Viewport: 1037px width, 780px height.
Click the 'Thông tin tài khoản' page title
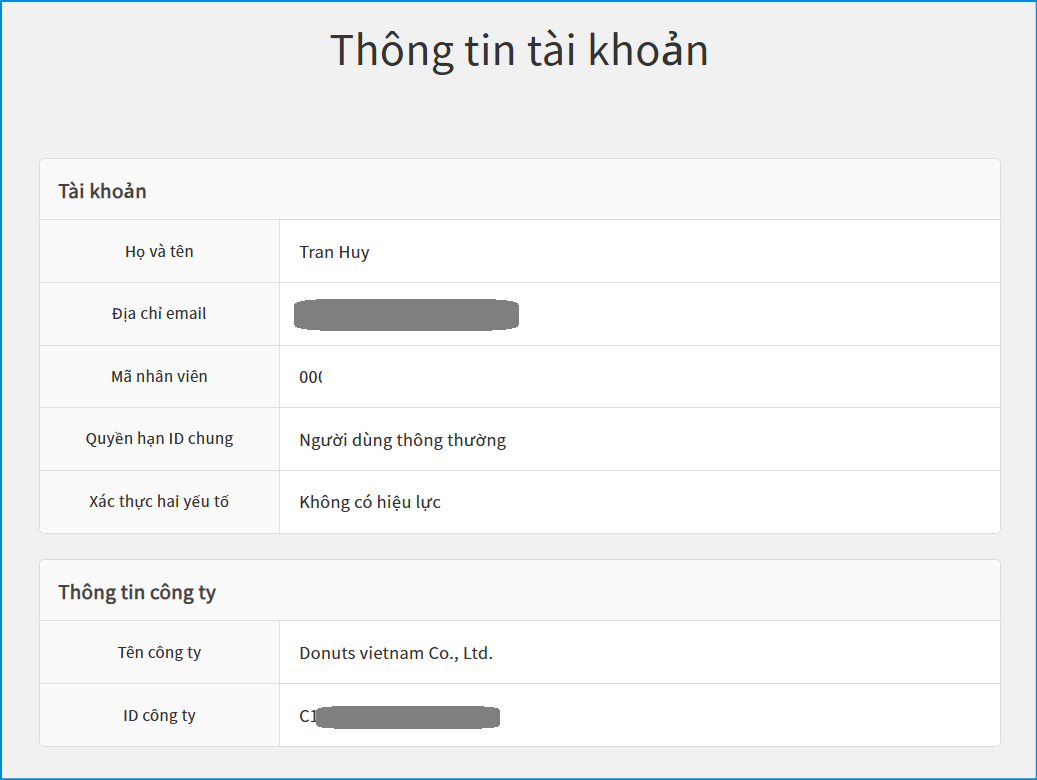tap(519, 50)
